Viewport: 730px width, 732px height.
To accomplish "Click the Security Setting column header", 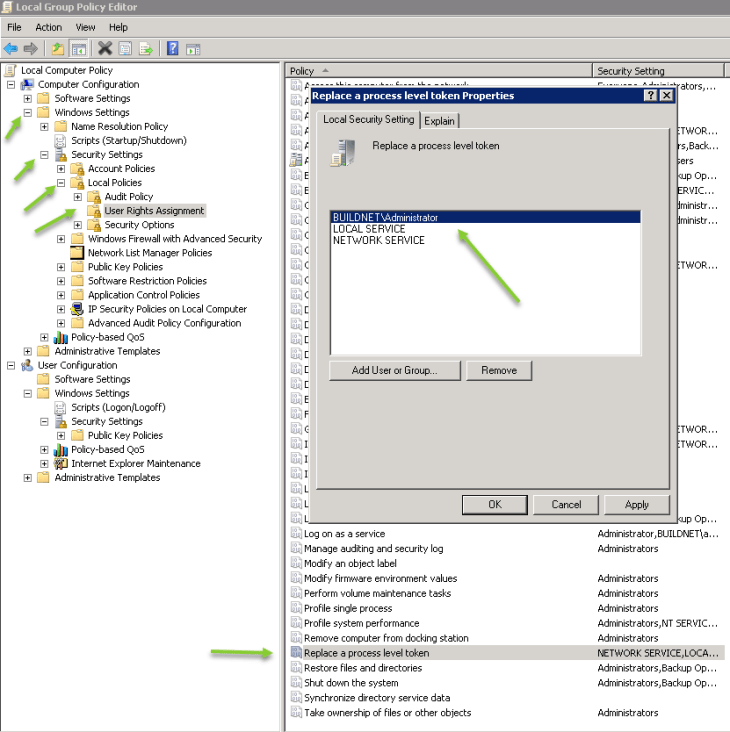I will click(x=630, y=71).
